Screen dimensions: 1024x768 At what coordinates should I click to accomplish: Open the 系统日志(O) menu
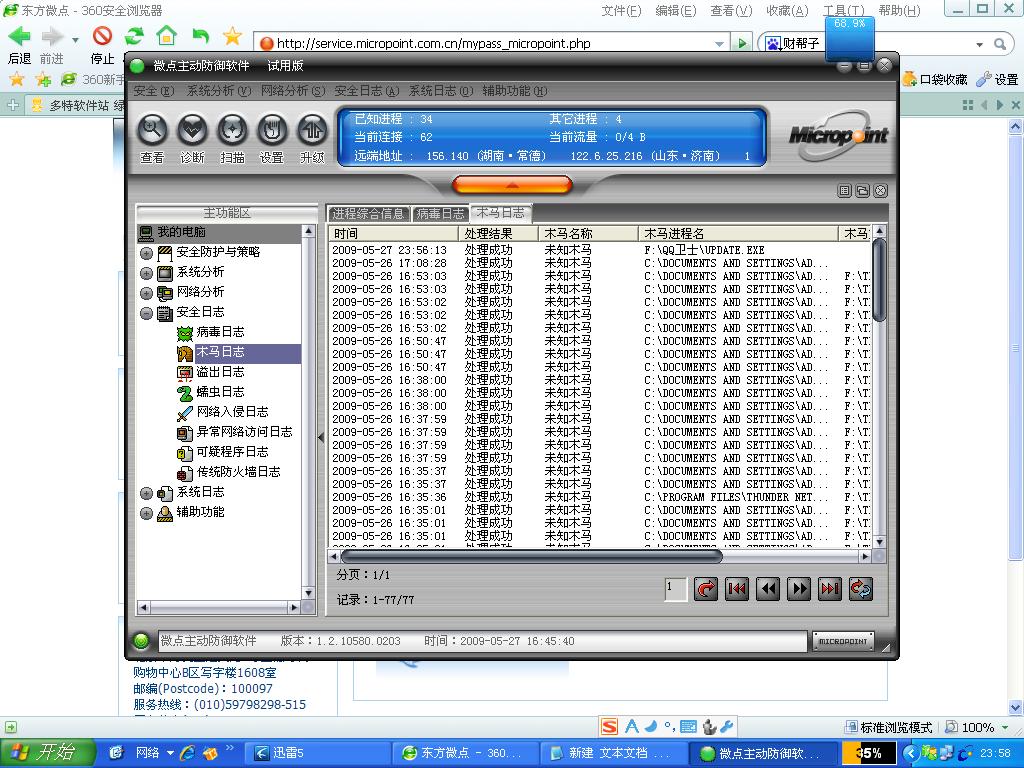click(440, 91)
